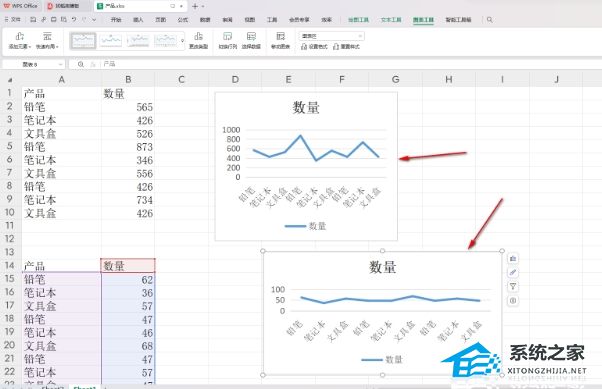Expand the chart styles gallery arrow
Screen dimensions: 602x389
182,41
